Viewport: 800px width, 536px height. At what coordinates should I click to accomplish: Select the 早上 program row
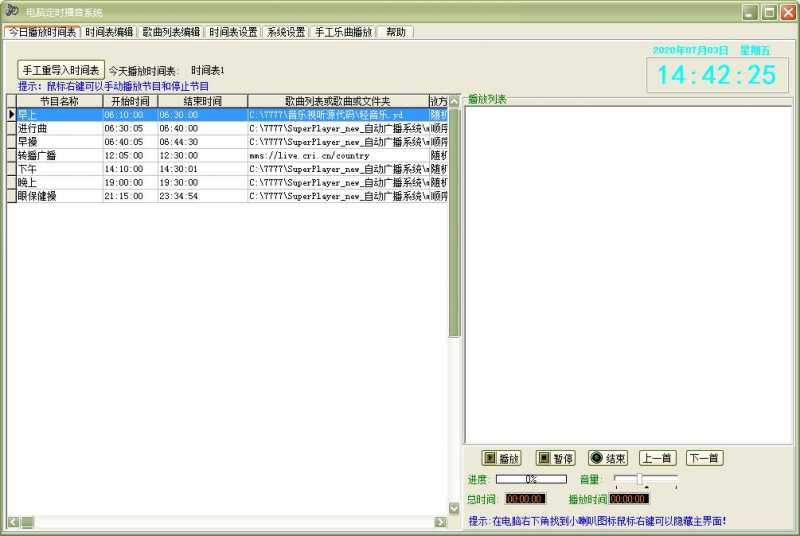point(227,115)
